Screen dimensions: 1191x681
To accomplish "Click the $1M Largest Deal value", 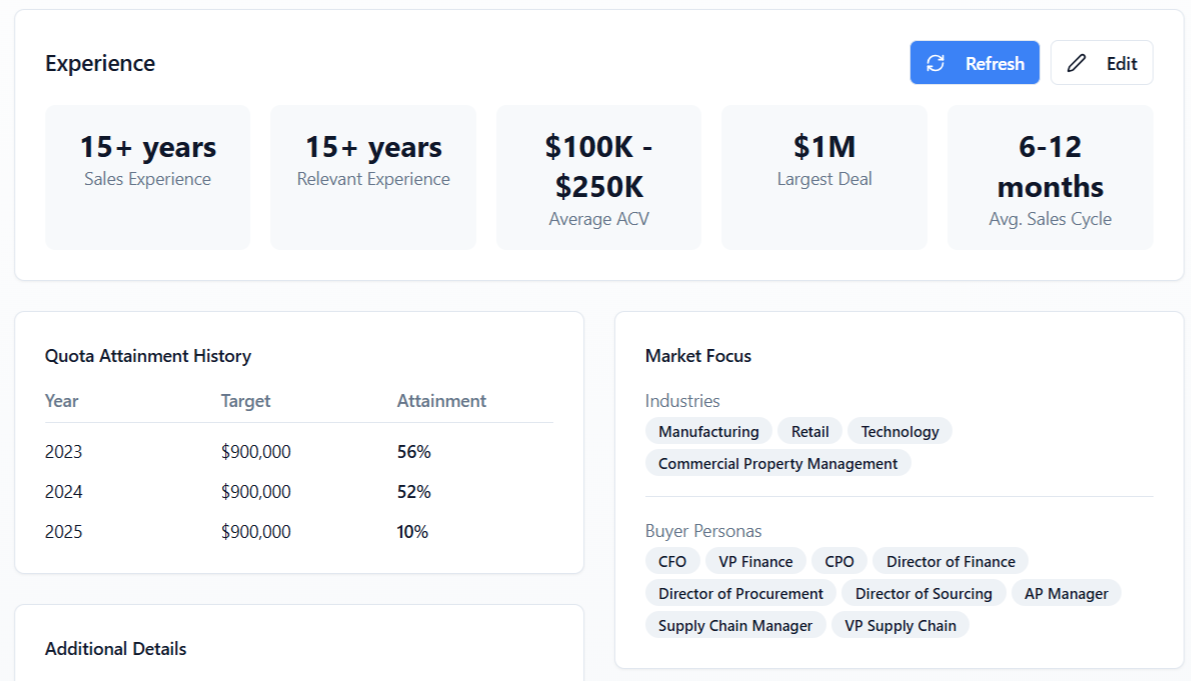I will (824, 147).
